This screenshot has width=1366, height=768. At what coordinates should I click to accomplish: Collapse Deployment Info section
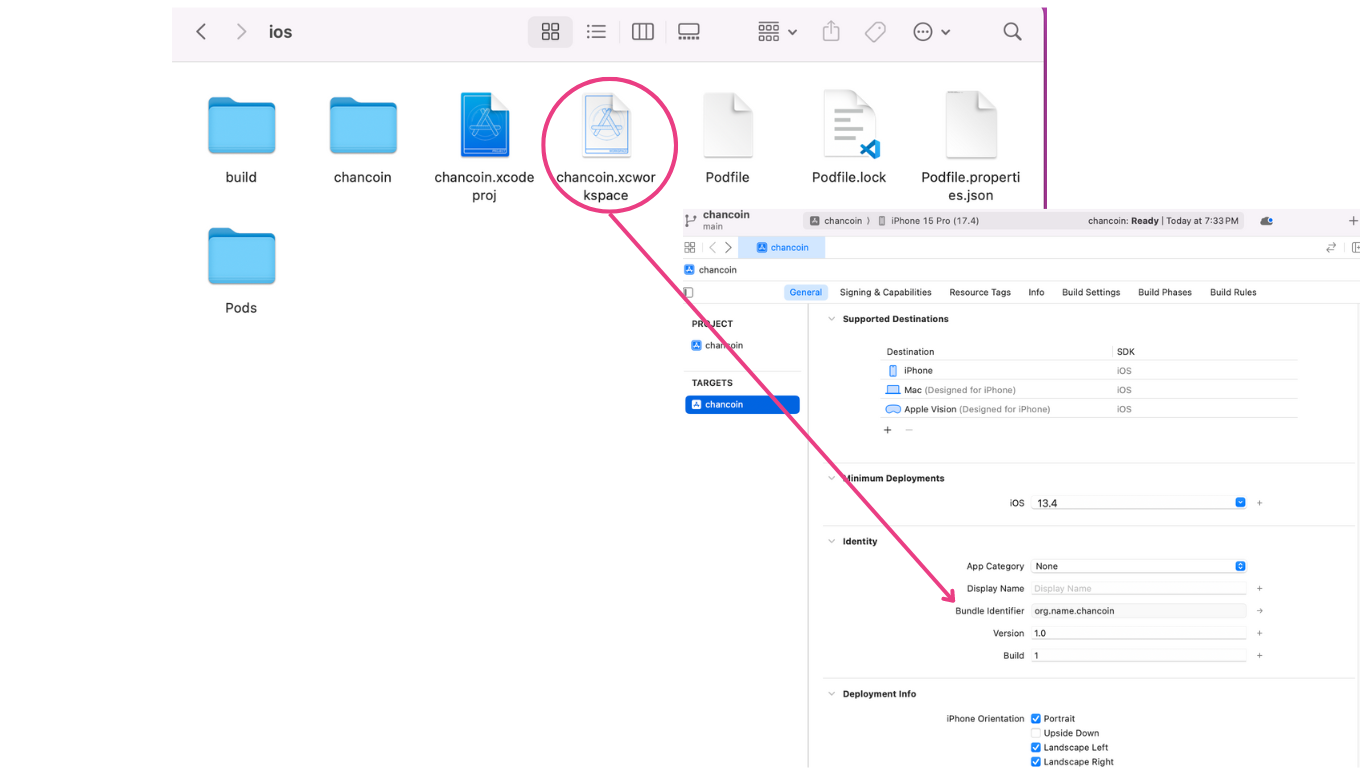click(x=830, y=694)
